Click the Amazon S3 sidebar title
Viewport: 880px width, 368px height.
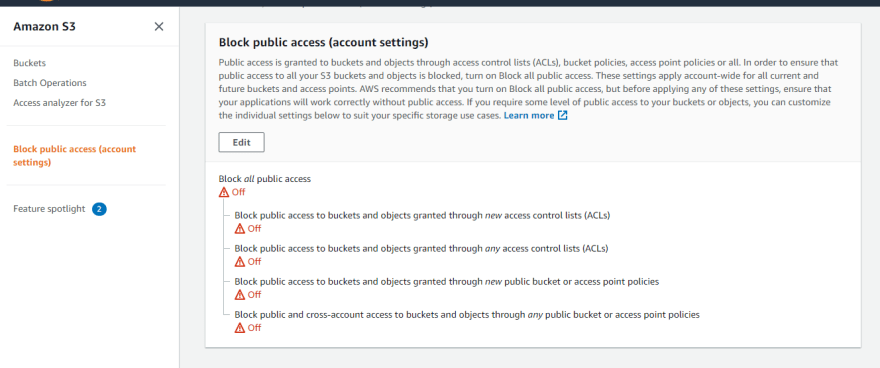(x=44, y=26)
